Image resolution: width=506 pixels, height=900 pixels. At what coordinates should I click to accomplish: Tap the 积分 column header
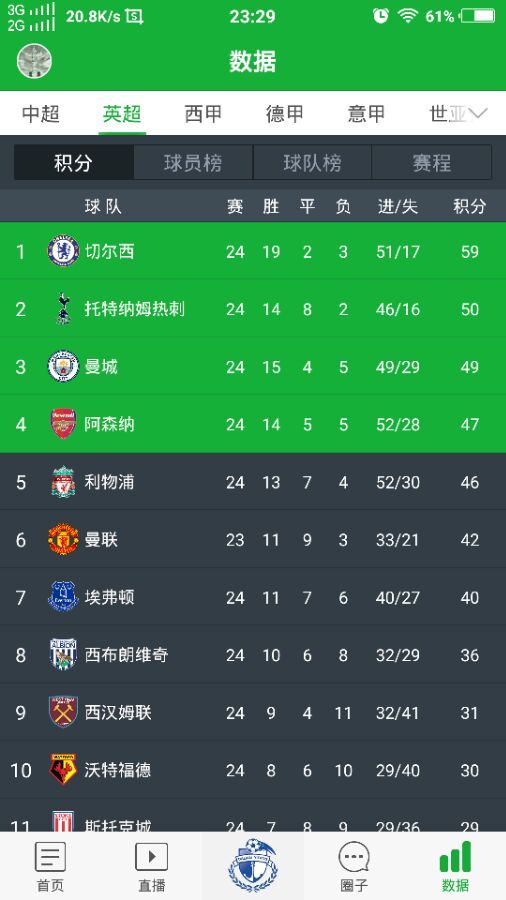click(469, 206)
